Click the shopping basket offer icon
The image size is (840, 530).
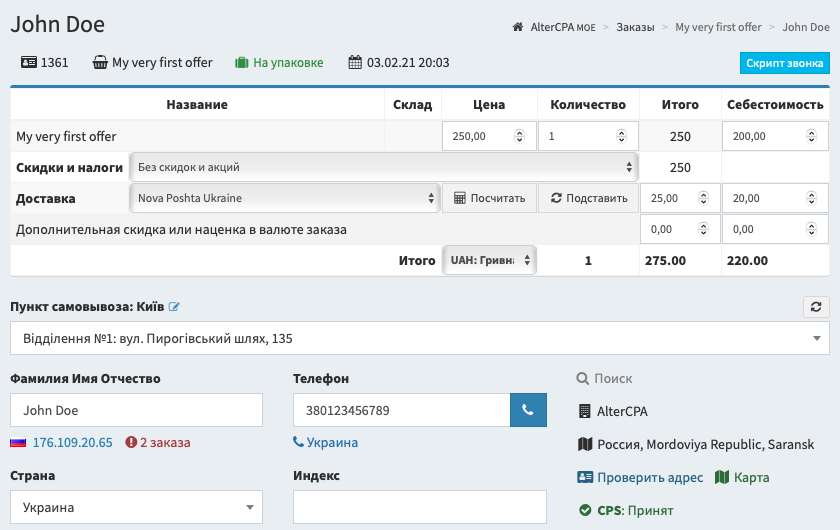coord(100,62)
